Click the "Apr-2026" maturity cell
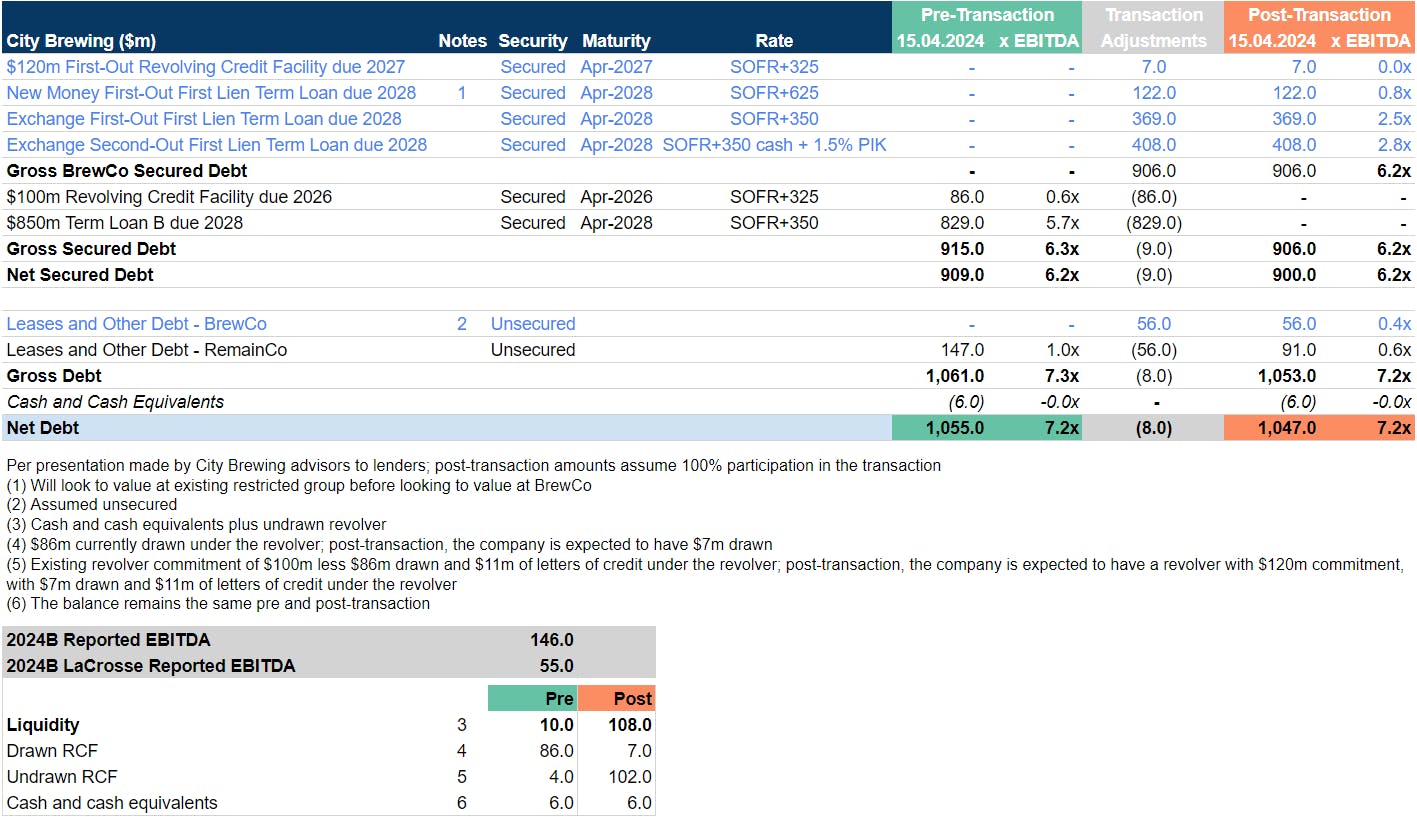The image size is (1417, 817). pos(616,197)
